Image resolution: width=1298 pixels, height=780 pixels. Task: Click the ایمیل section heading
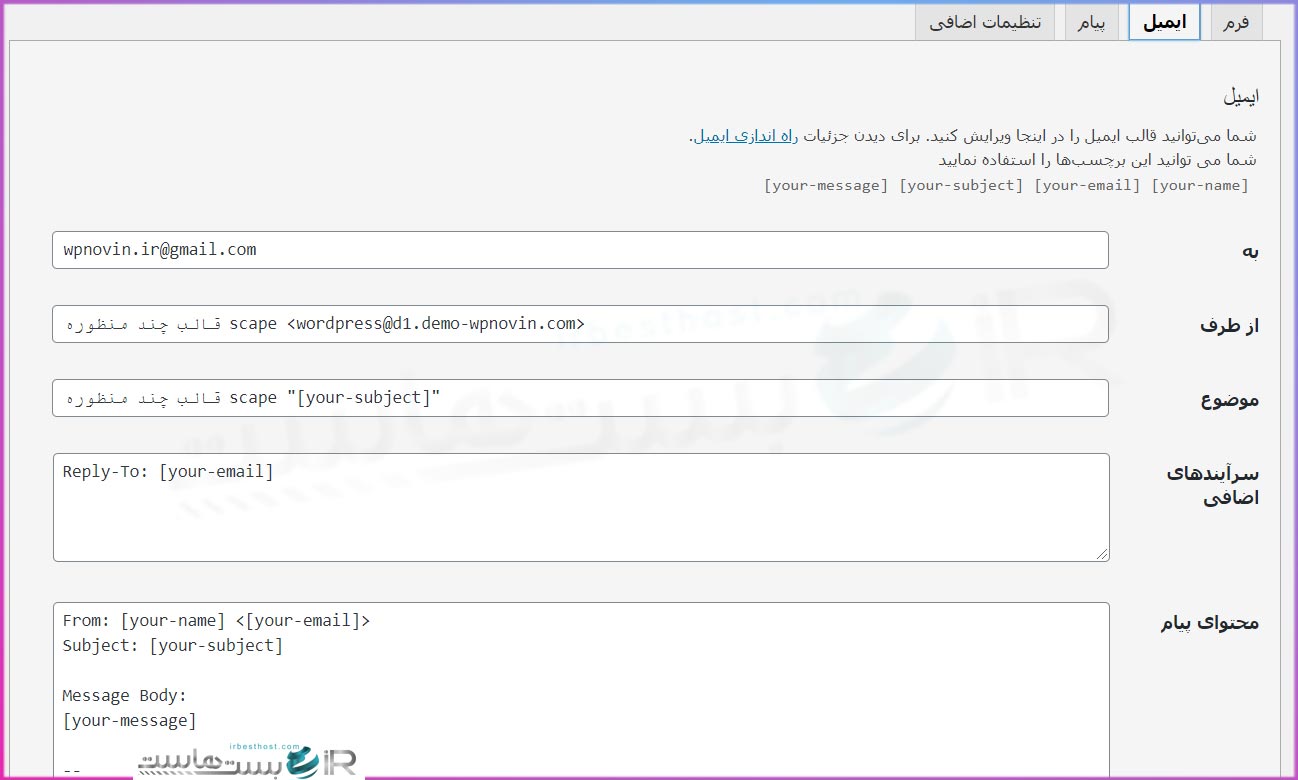(1241, 94)
